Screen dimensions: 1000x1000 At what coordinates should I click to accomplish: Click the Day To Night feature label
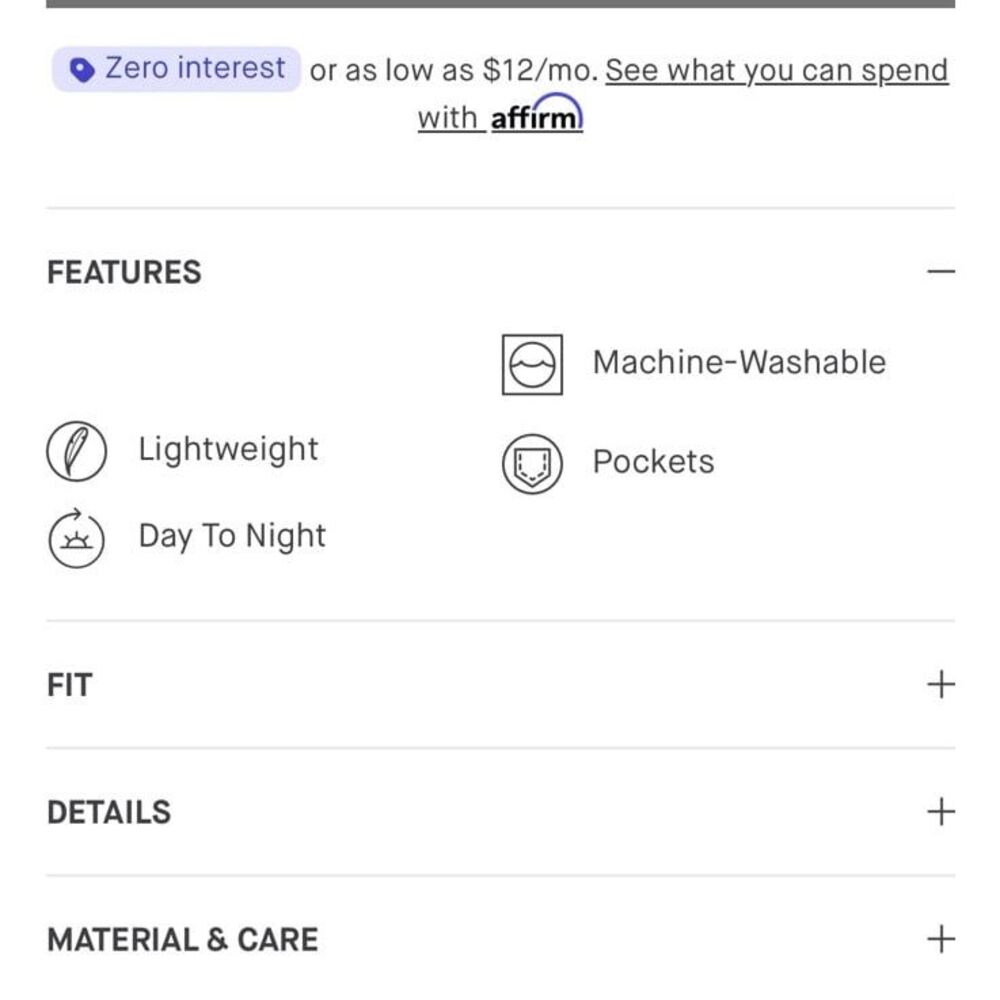pos(232,536)
